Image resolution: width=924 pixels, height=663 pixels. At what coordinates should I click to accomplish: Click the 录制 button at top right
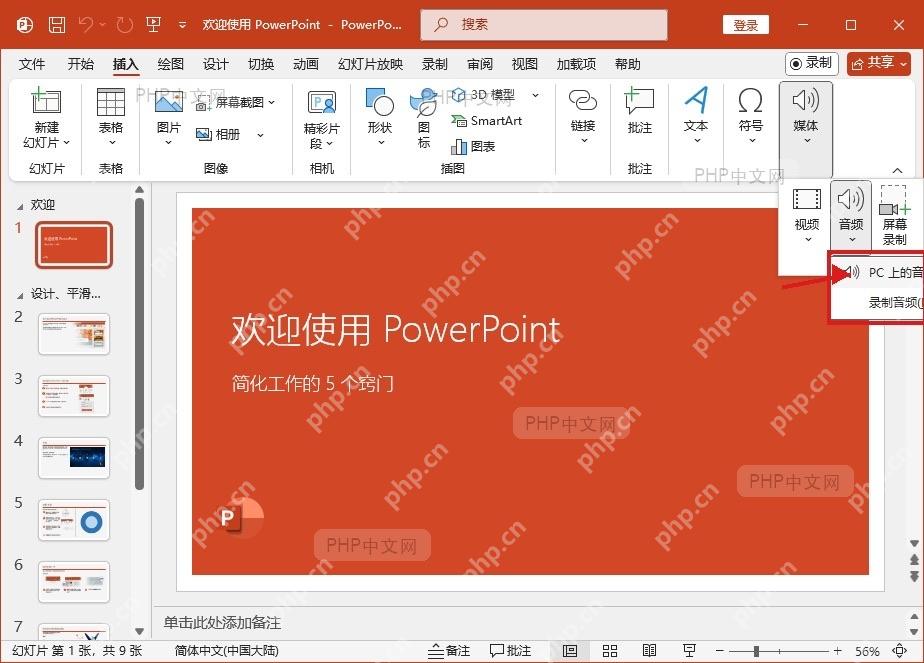[x=811, y=63]
